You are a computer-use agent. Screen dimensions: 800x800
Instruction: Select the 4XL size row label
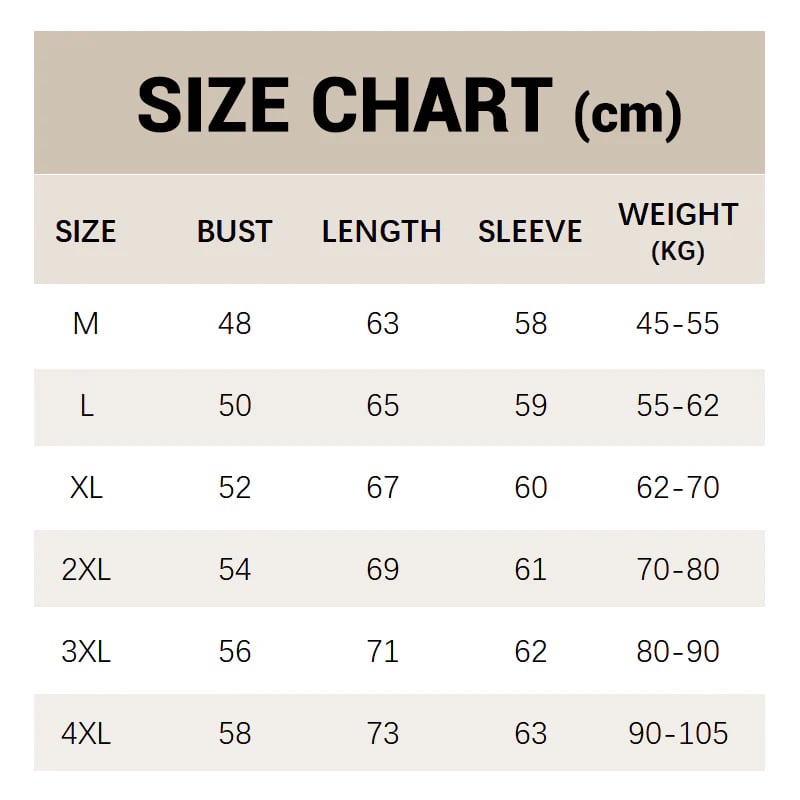coord(86,734)
